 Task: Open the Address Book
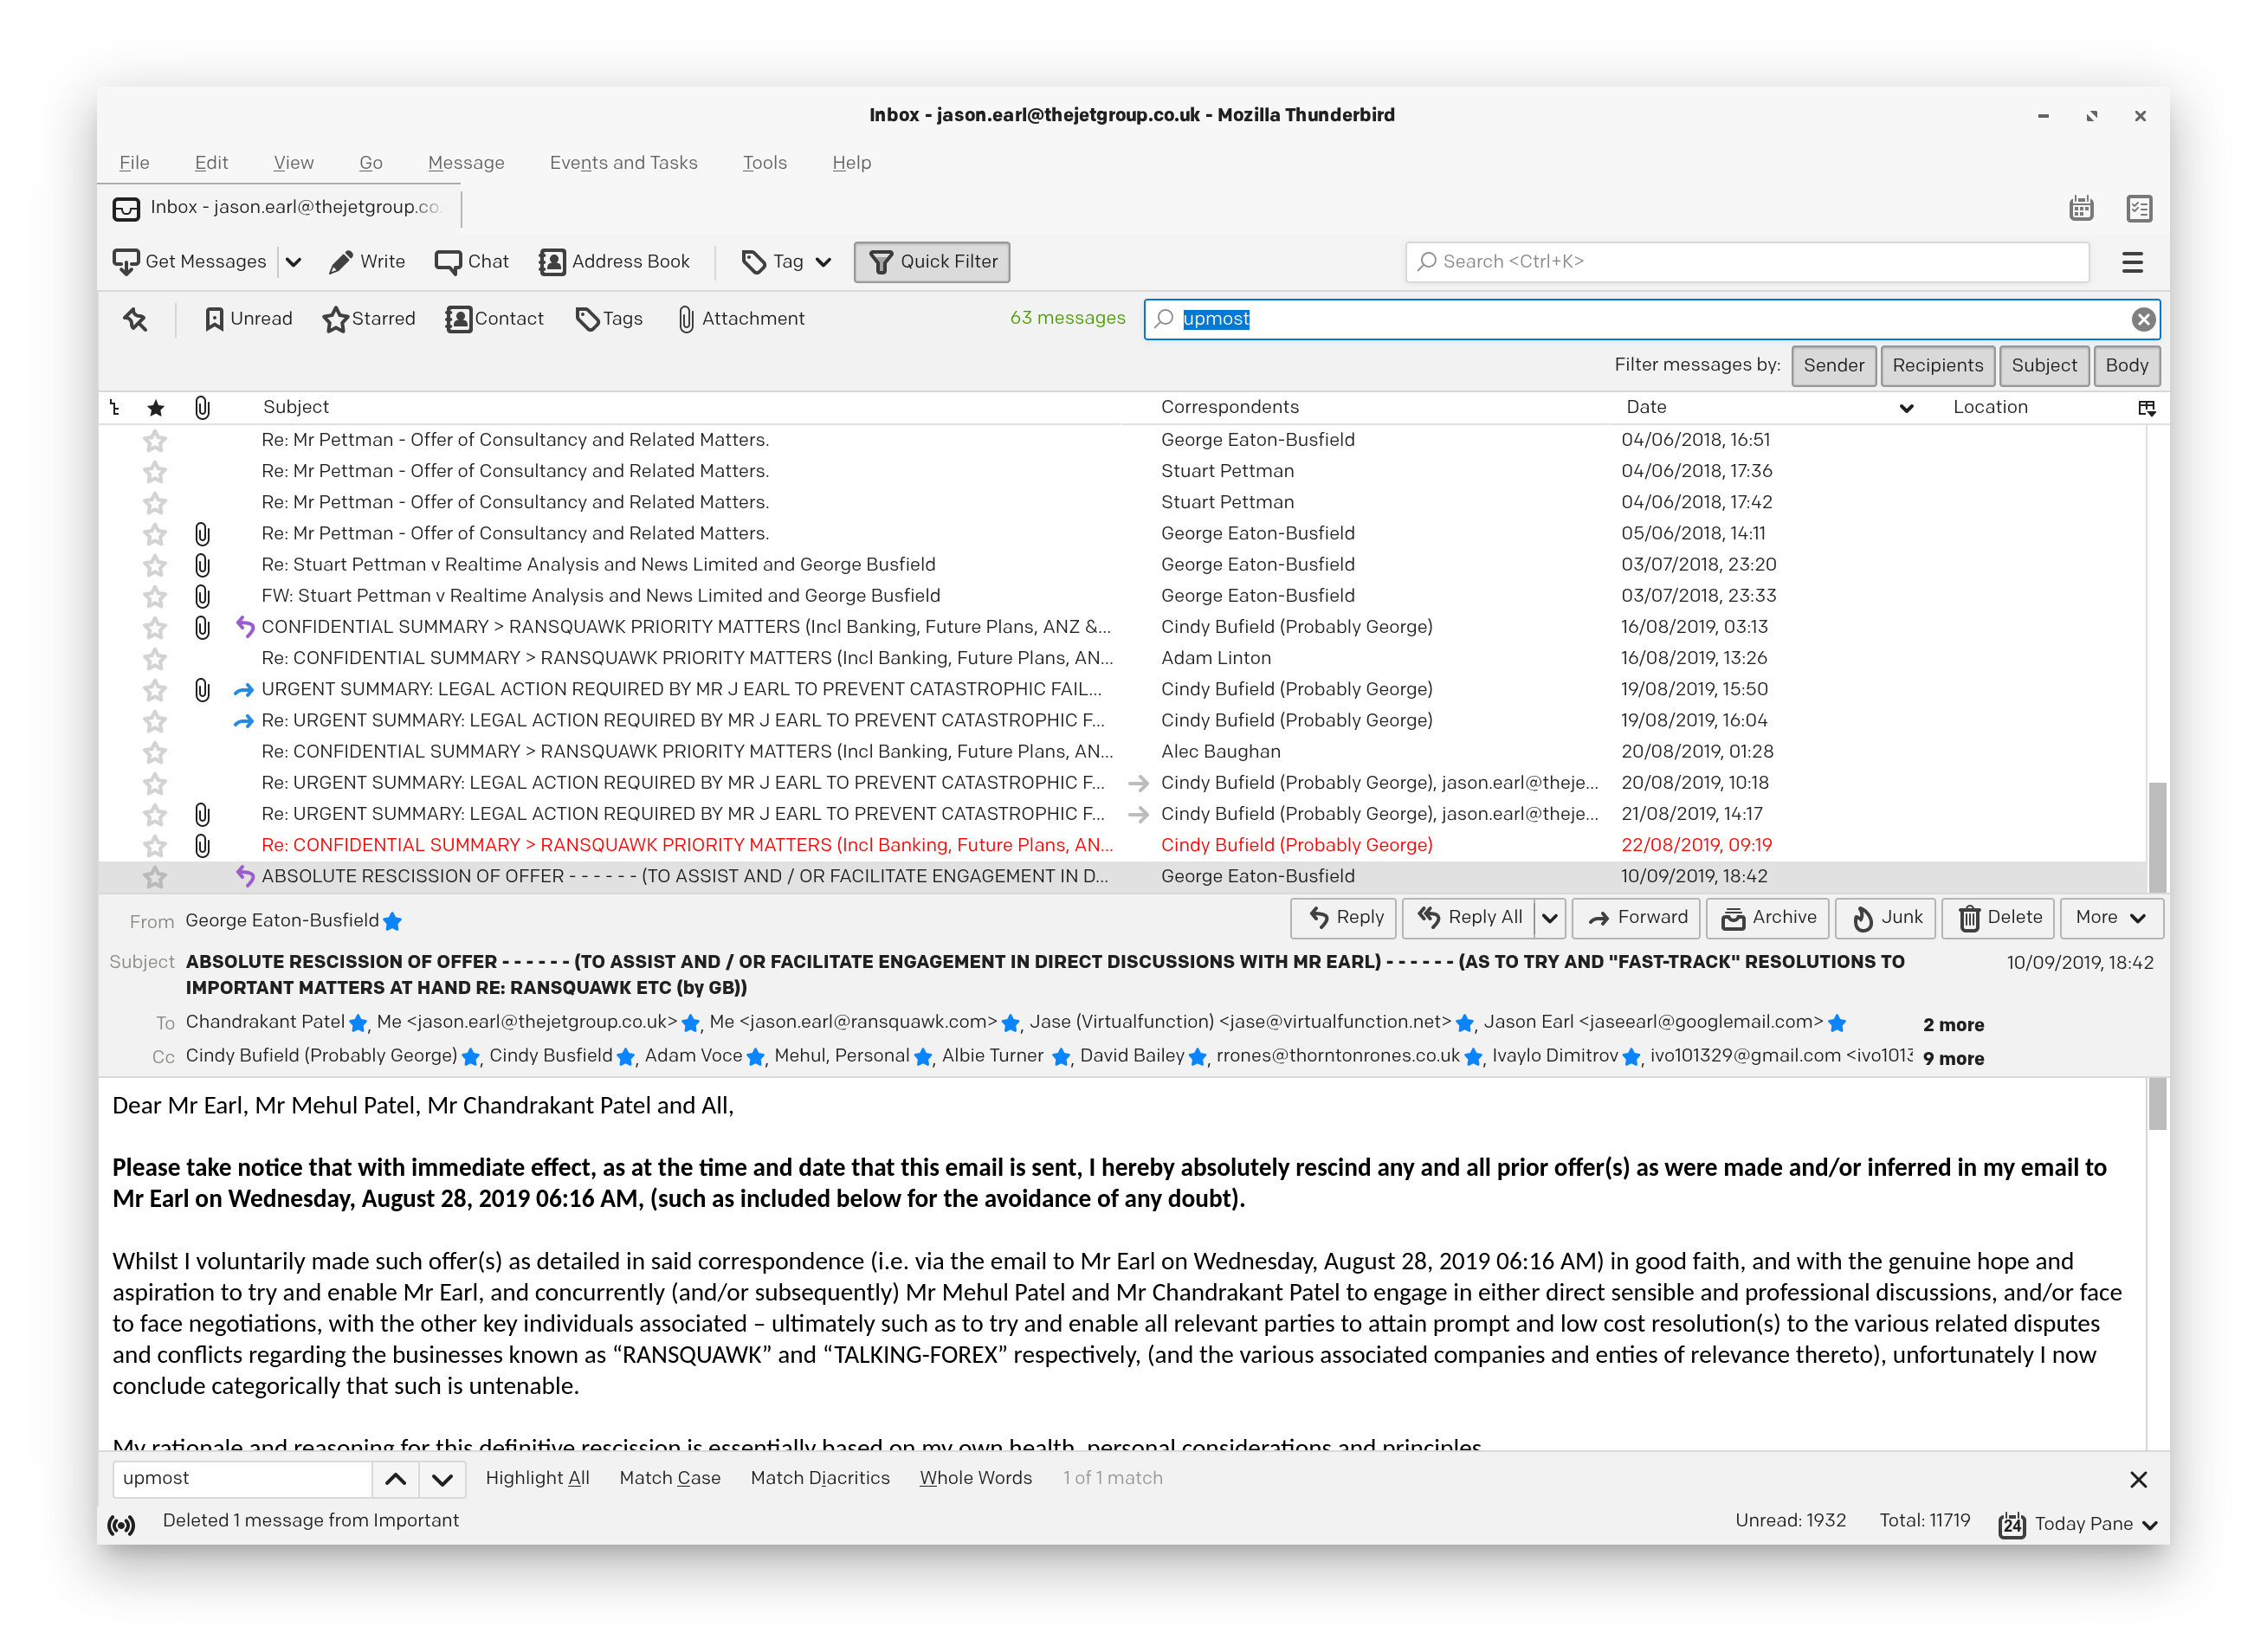614,262
